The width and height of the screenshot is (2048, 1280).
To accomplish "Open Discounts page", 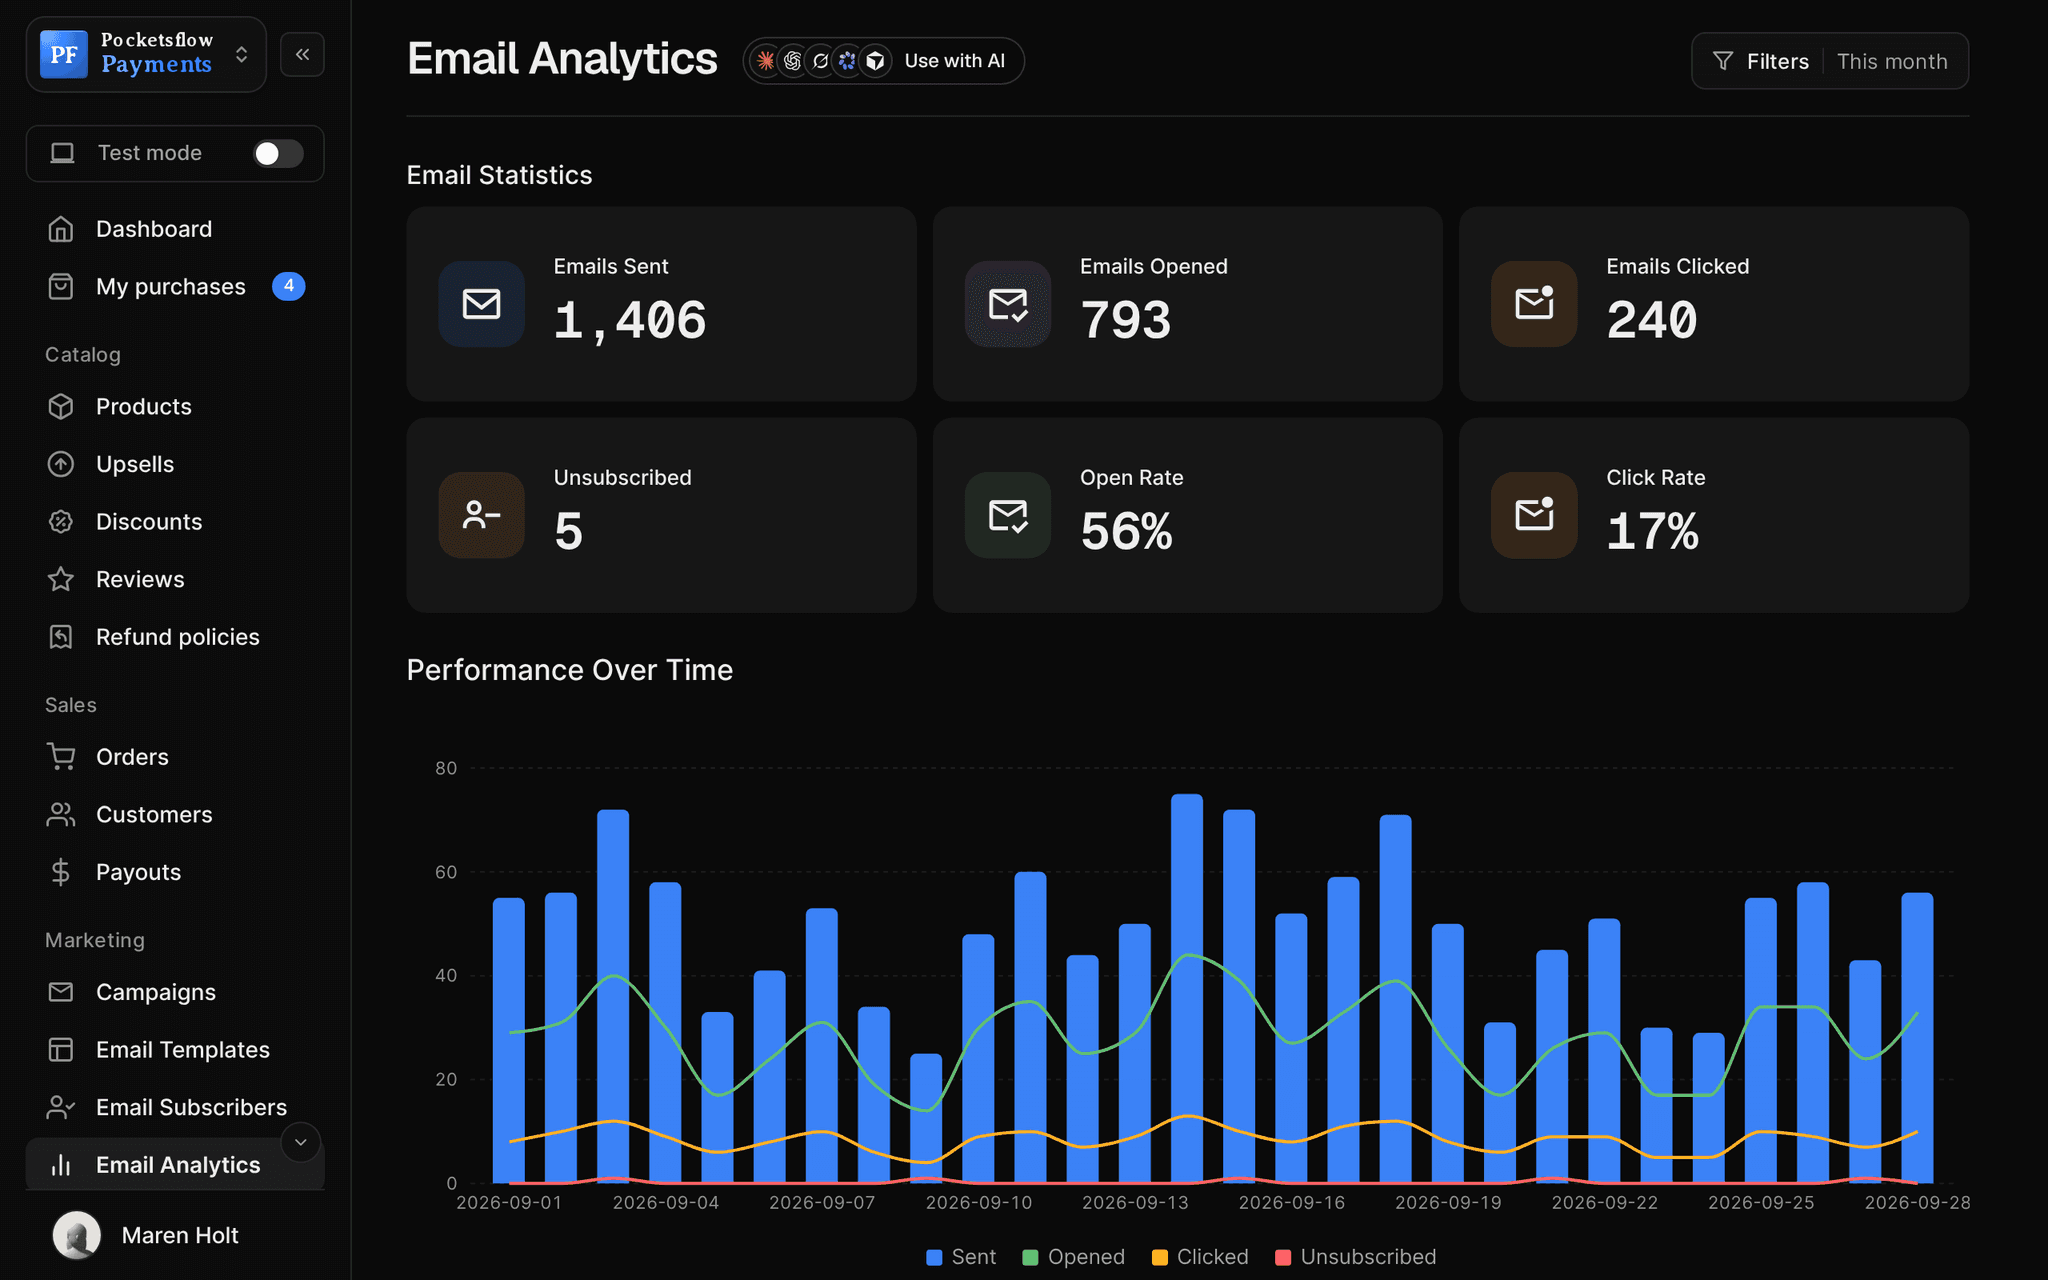I will tap(175, 522).
